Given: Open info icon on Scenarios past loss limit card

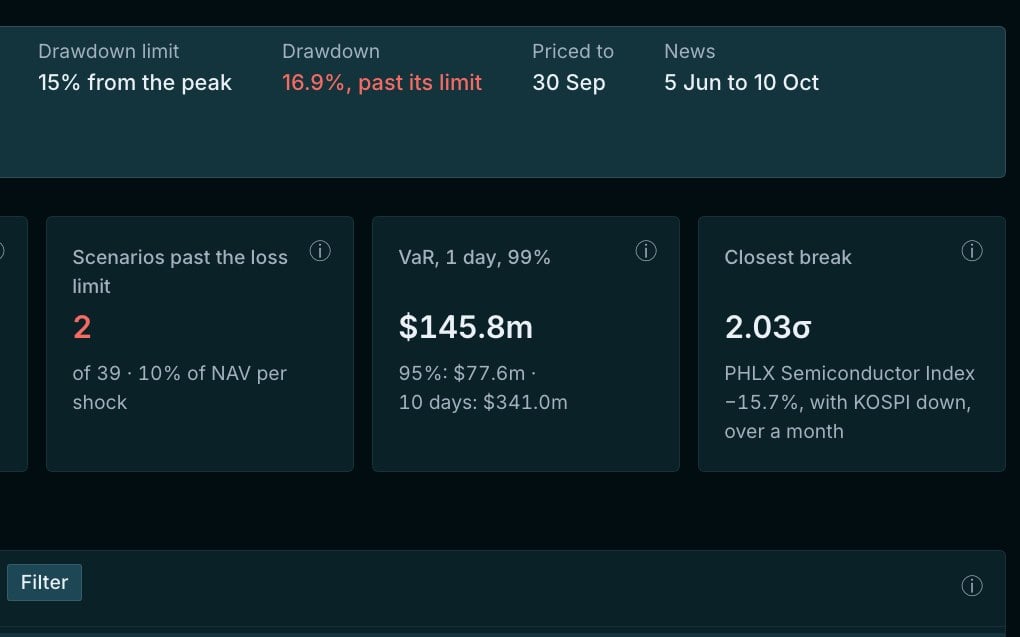Looking at the screenshot, I should coord(320,251).
